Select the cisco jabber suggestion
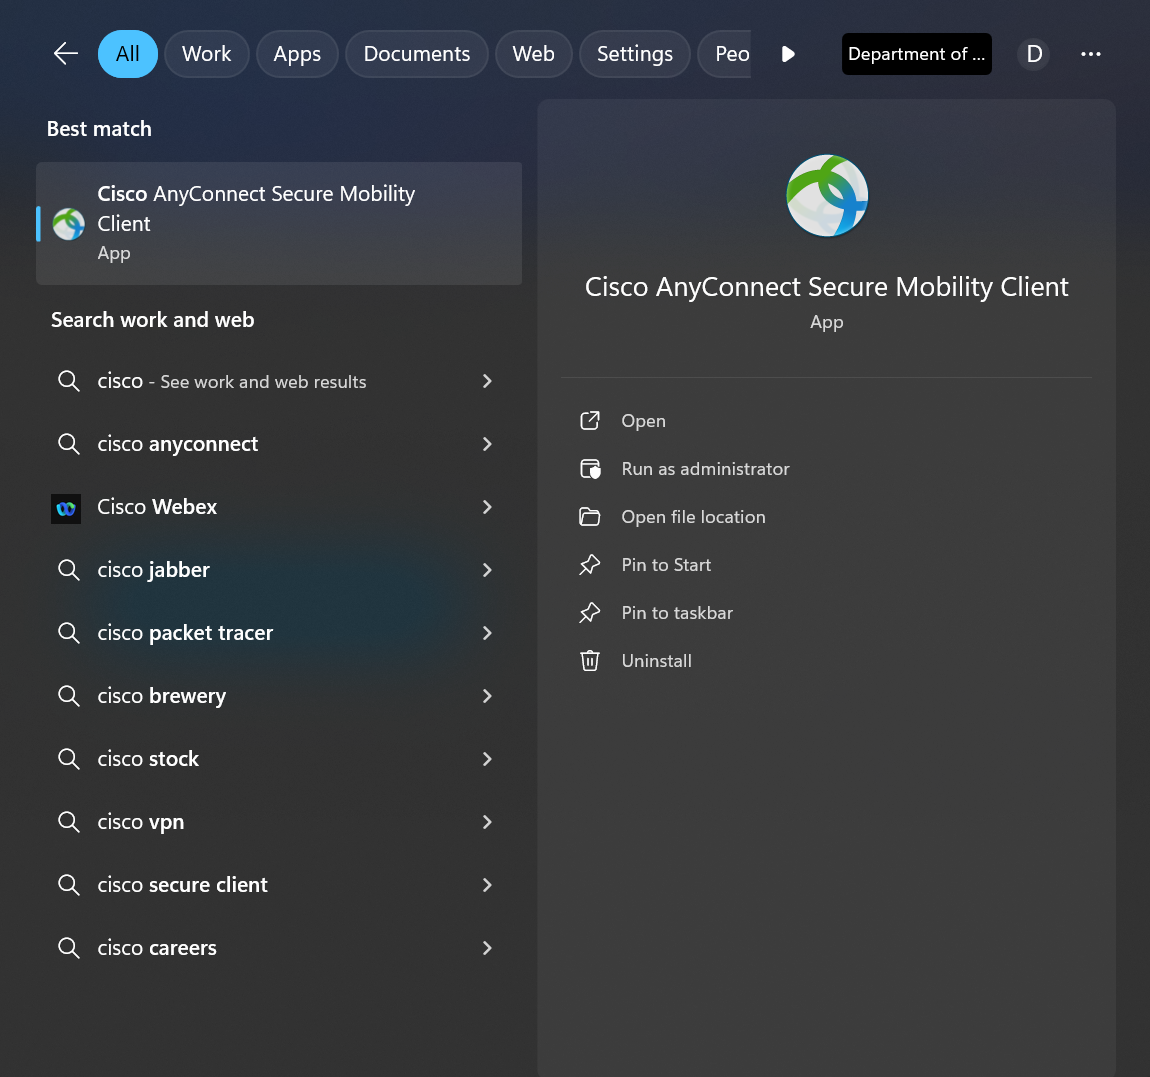Screen dimensions: 1150x1077 click(279, 570)
